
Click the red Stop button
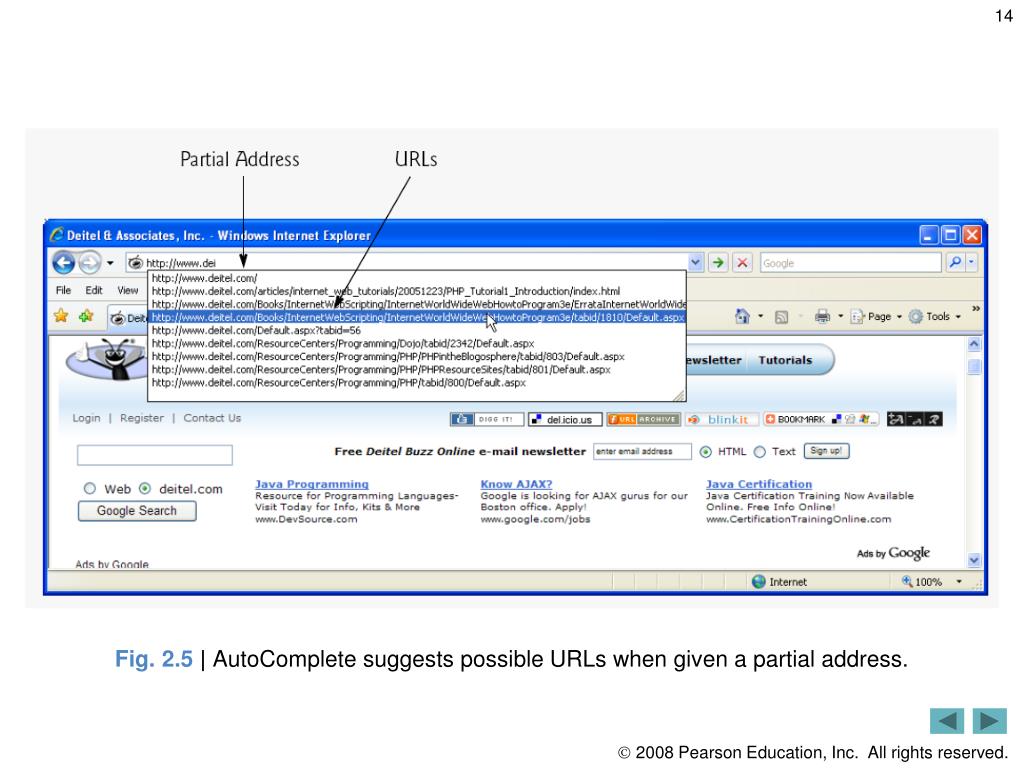742,263
